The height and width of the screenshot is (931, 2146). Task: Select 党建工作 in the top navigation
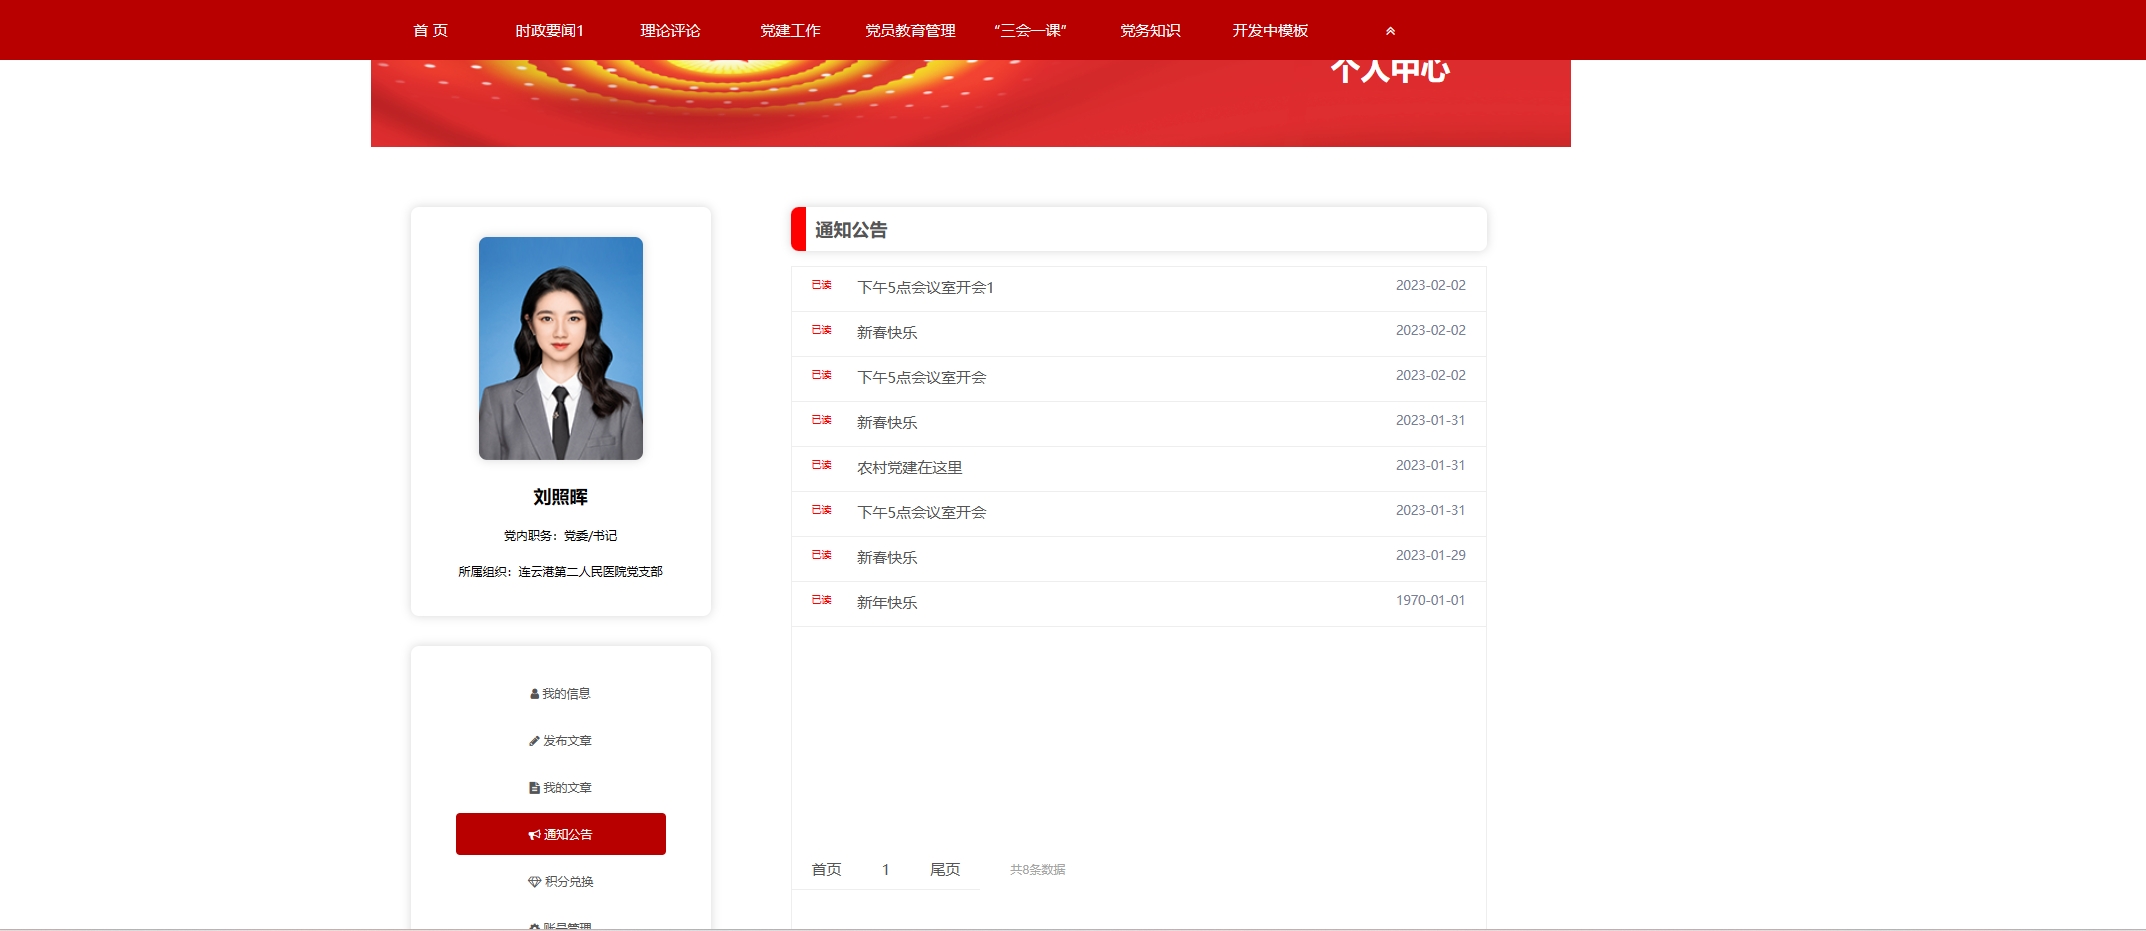pyautogui.click(x=790, y=31)
